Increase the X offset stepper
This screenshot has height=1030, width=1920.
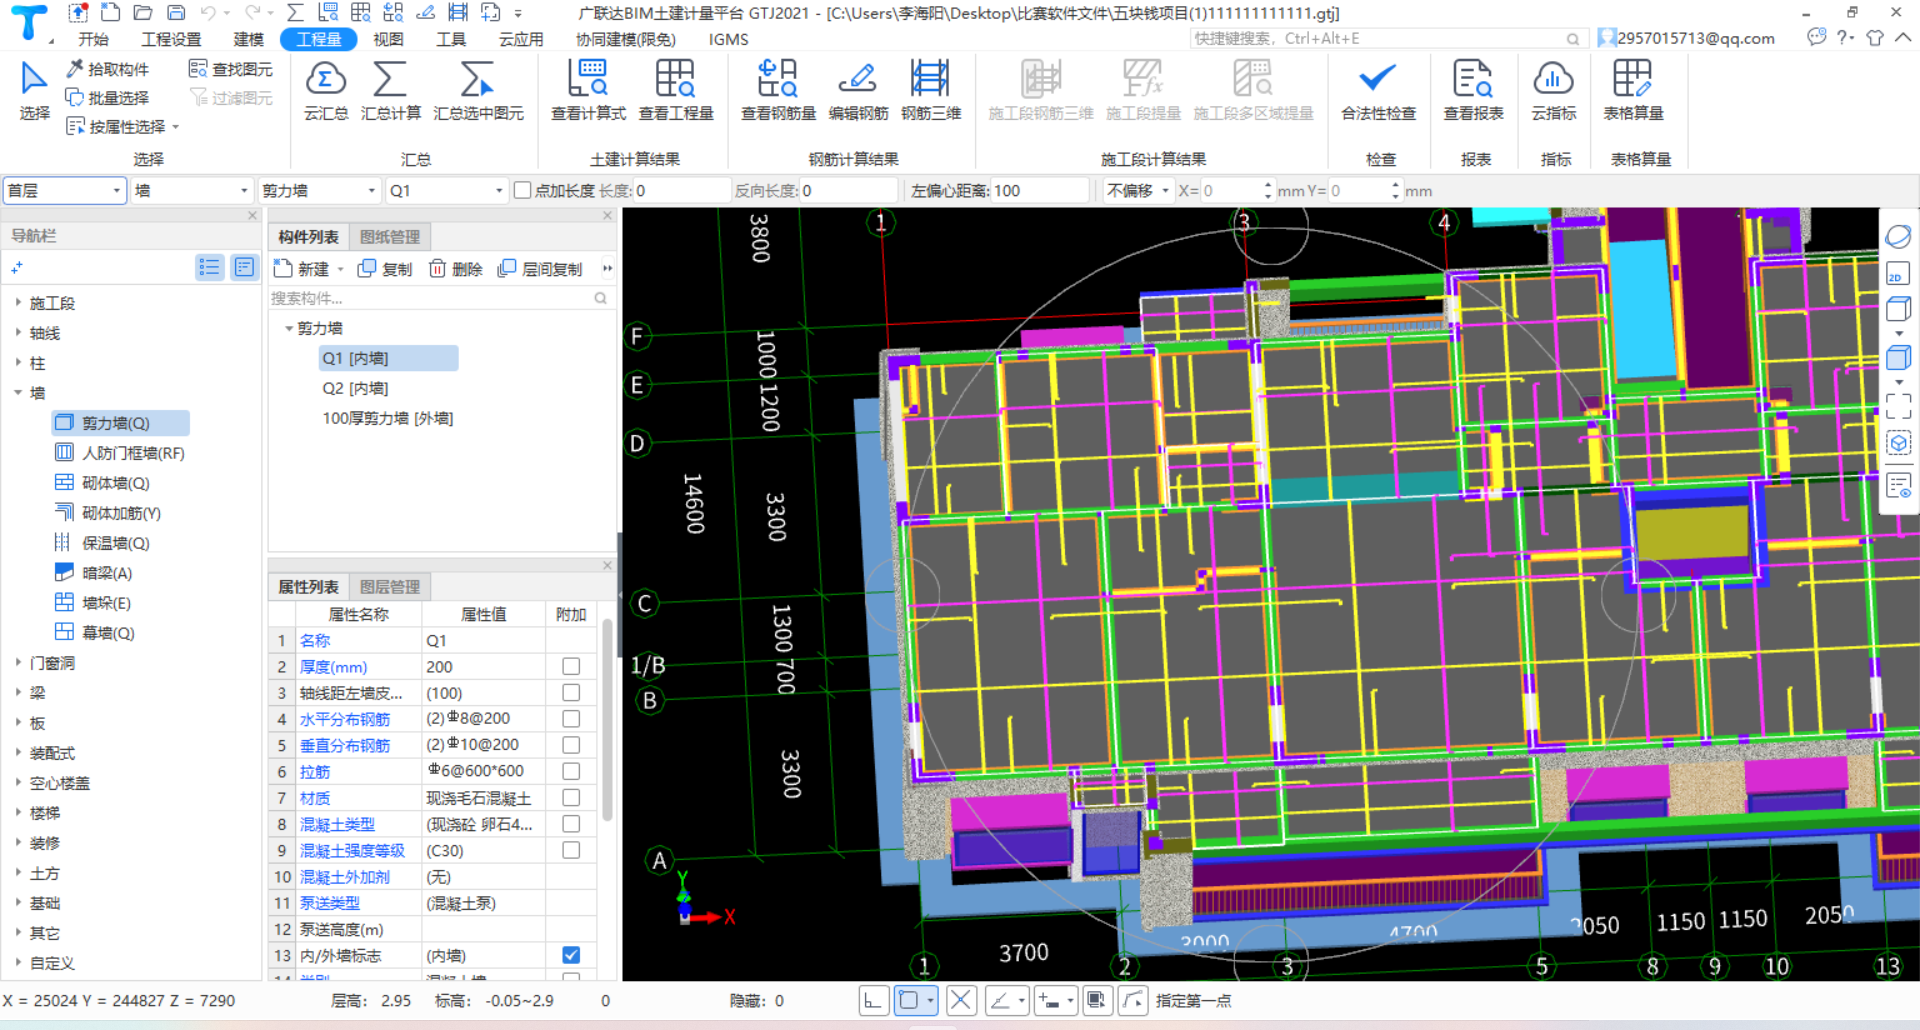click(x=1268, y=185)
